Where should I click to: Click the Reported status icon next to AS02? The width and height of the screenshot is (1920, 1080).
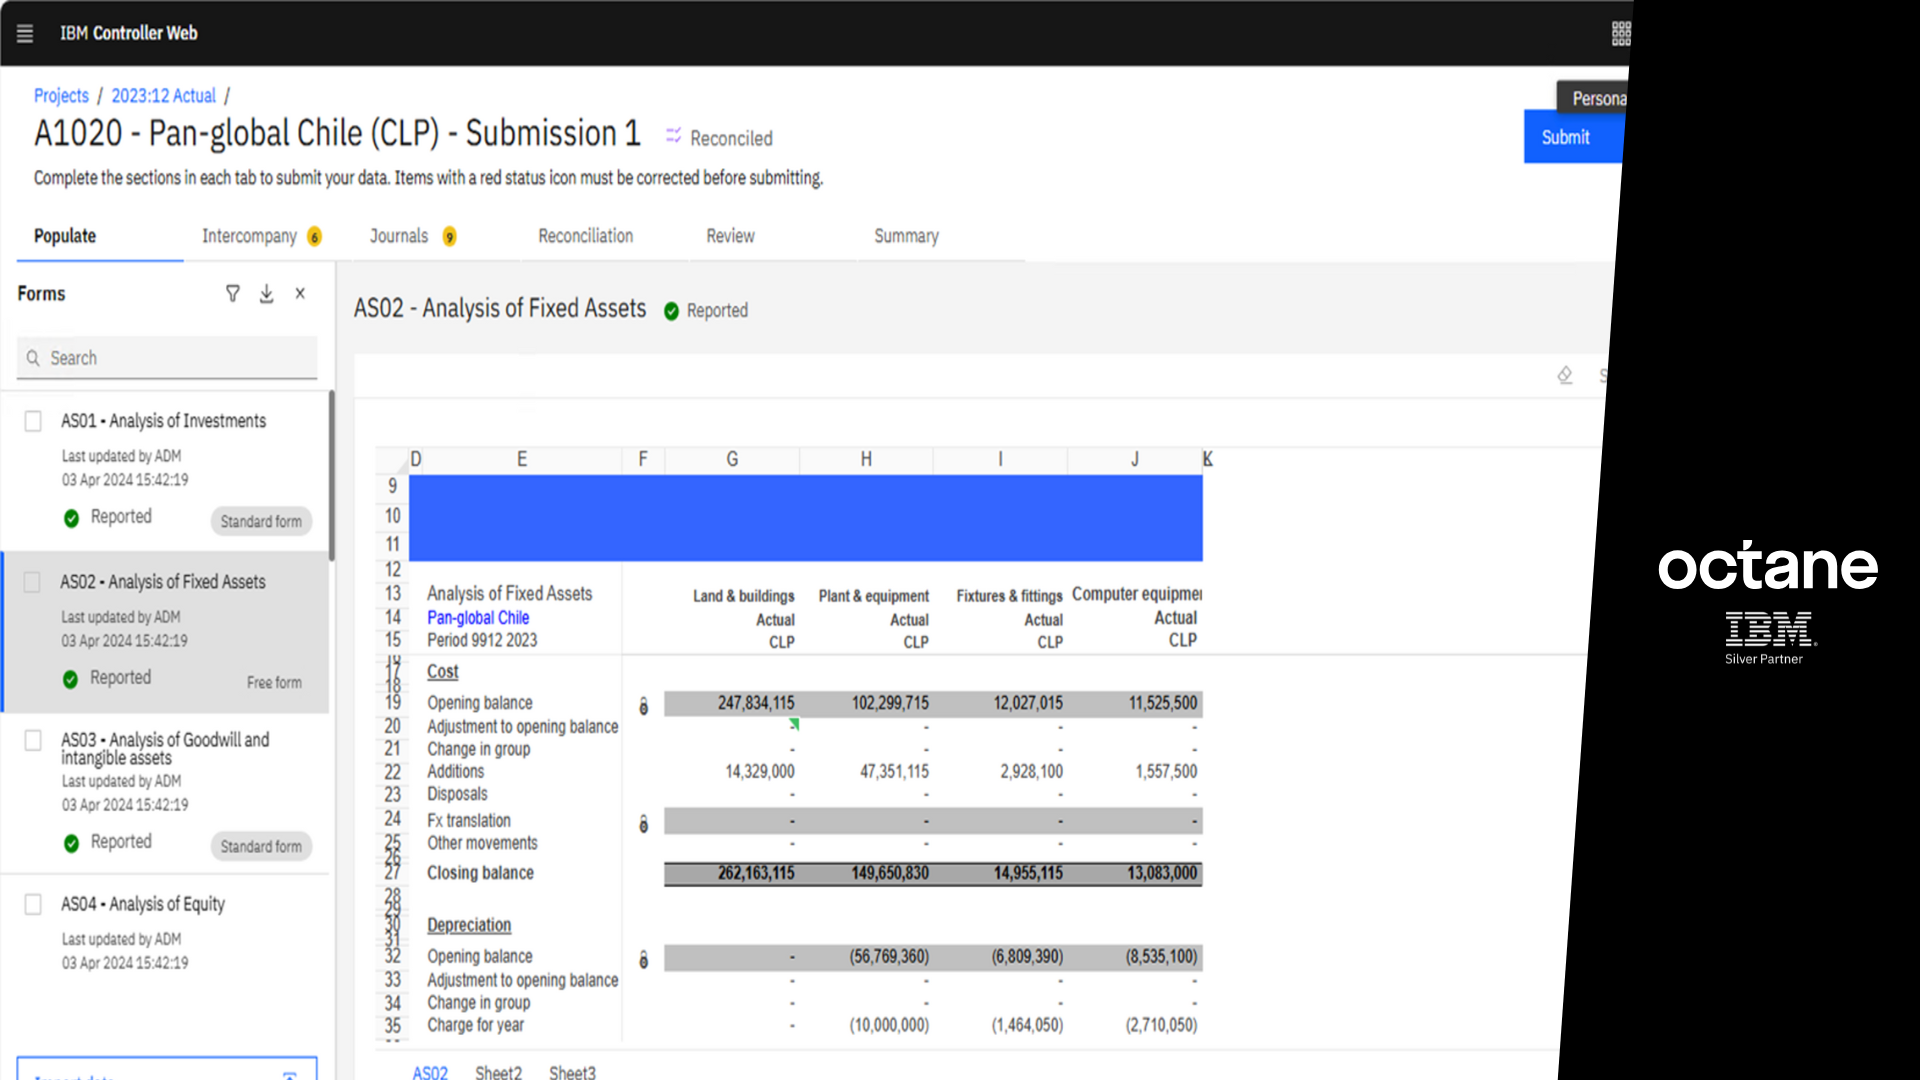pos(672,311)
